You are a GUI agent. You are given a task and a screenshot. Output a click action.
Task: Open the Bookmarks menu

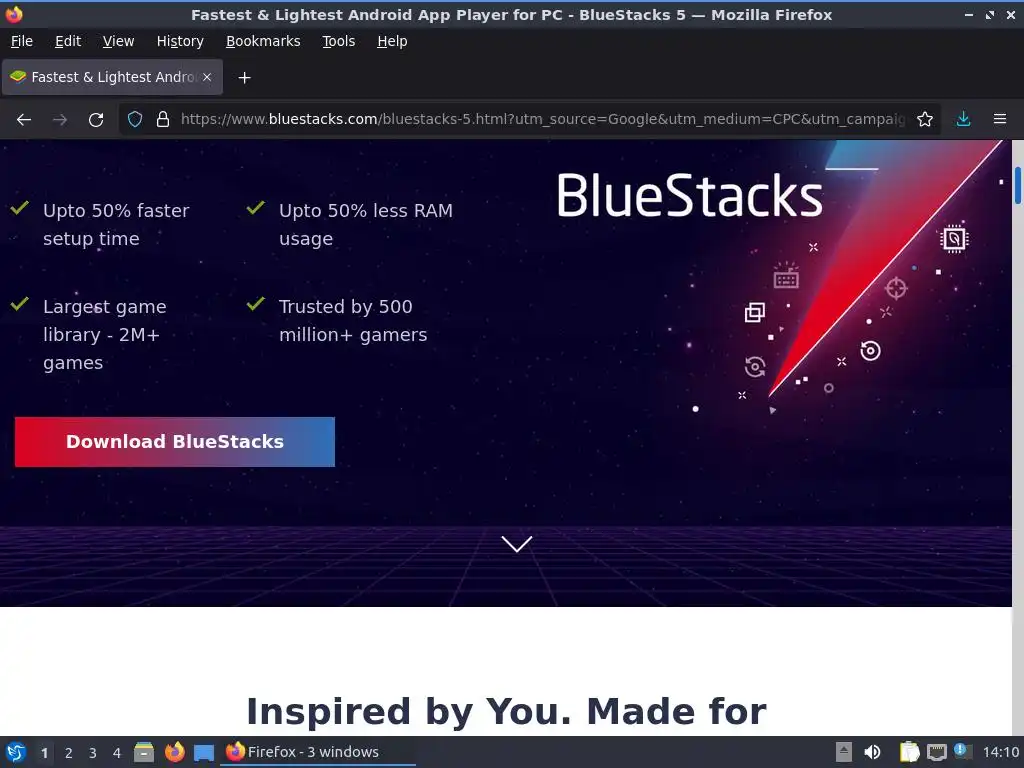point(263,41)
